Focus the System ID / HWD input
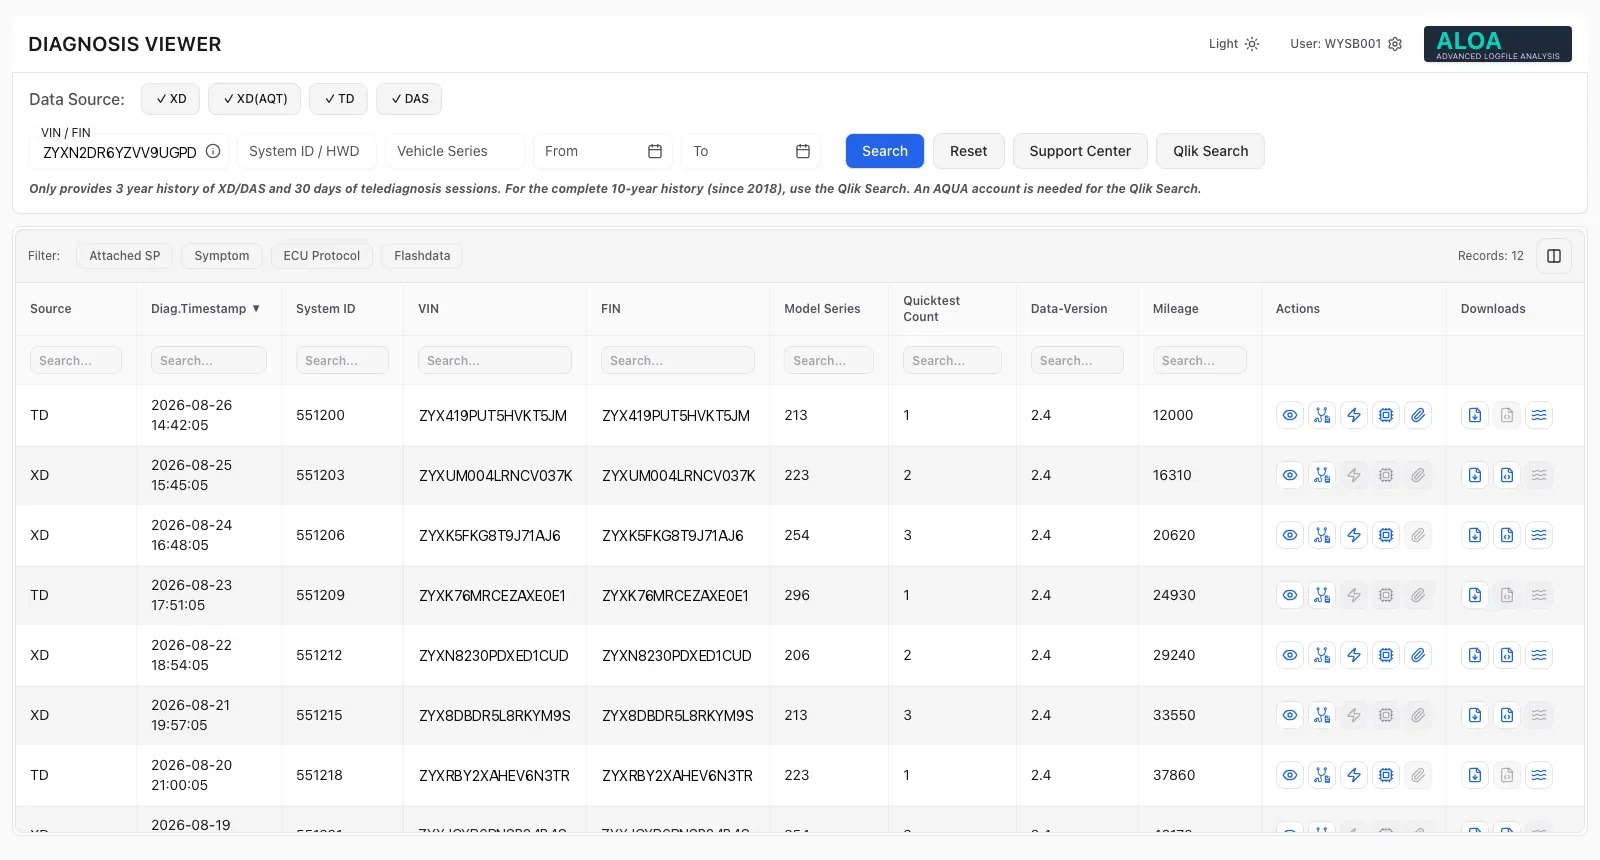Viewport: 1600px width, 860px height. pos(306,151)
